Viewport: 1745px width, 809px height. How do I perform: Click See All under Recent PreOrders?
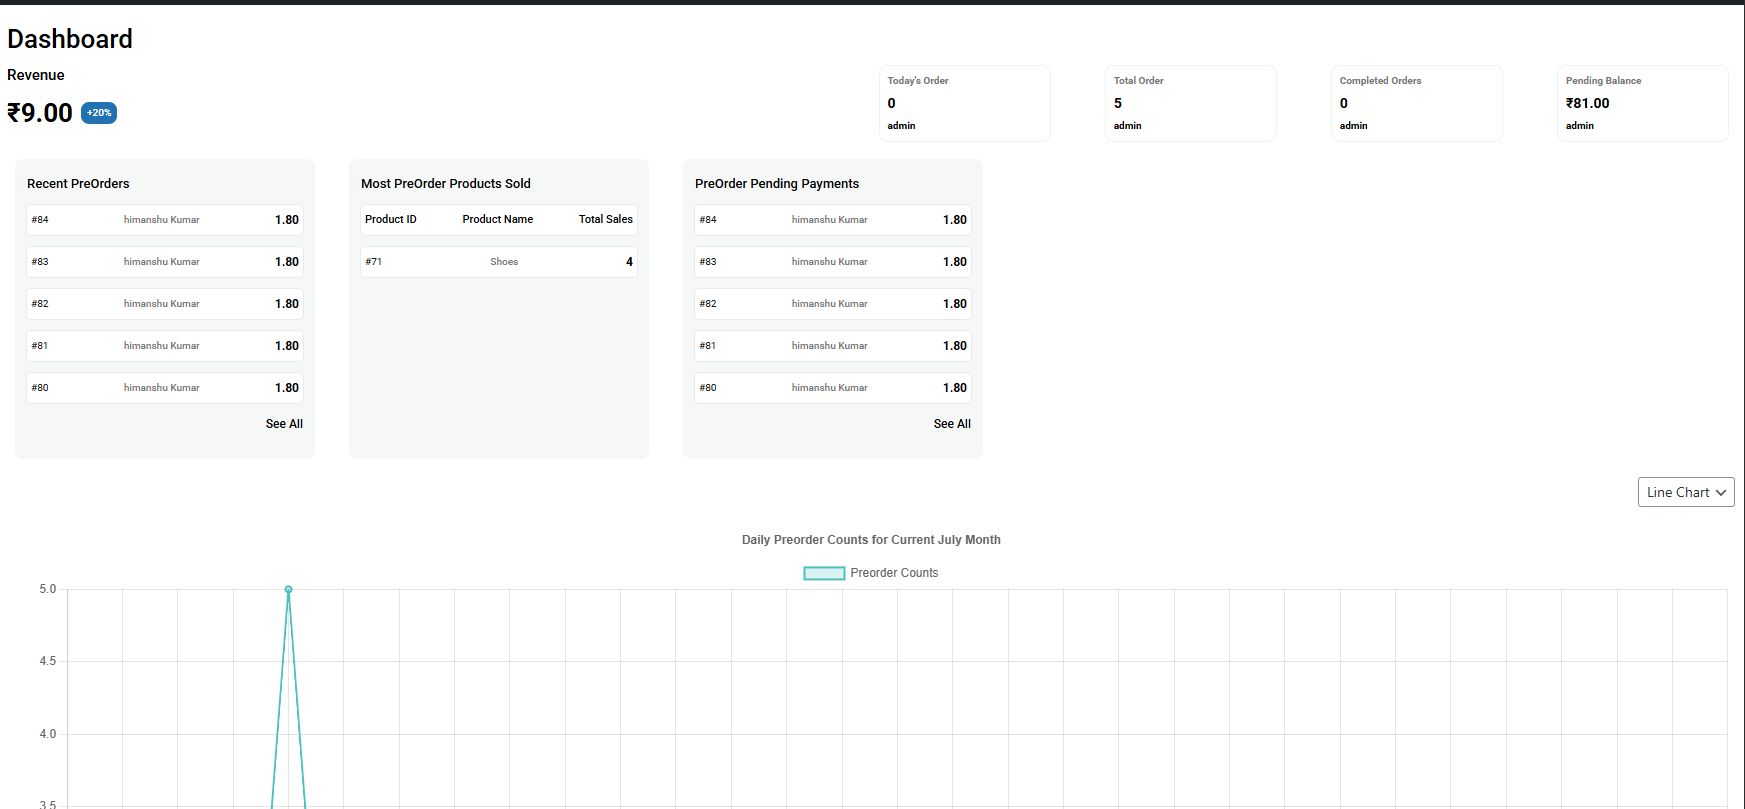[x=284, y=424]
